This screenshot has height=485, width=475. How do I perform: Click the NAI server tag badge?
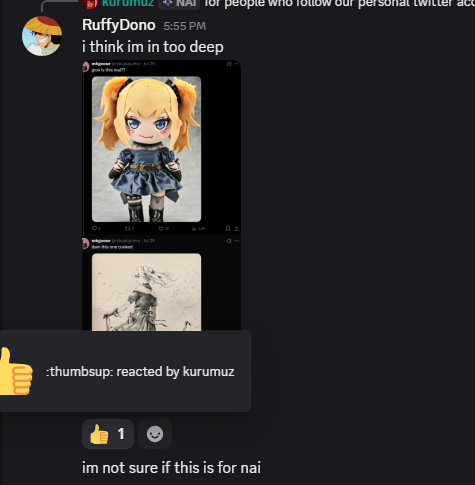click(x=179, y=4)
